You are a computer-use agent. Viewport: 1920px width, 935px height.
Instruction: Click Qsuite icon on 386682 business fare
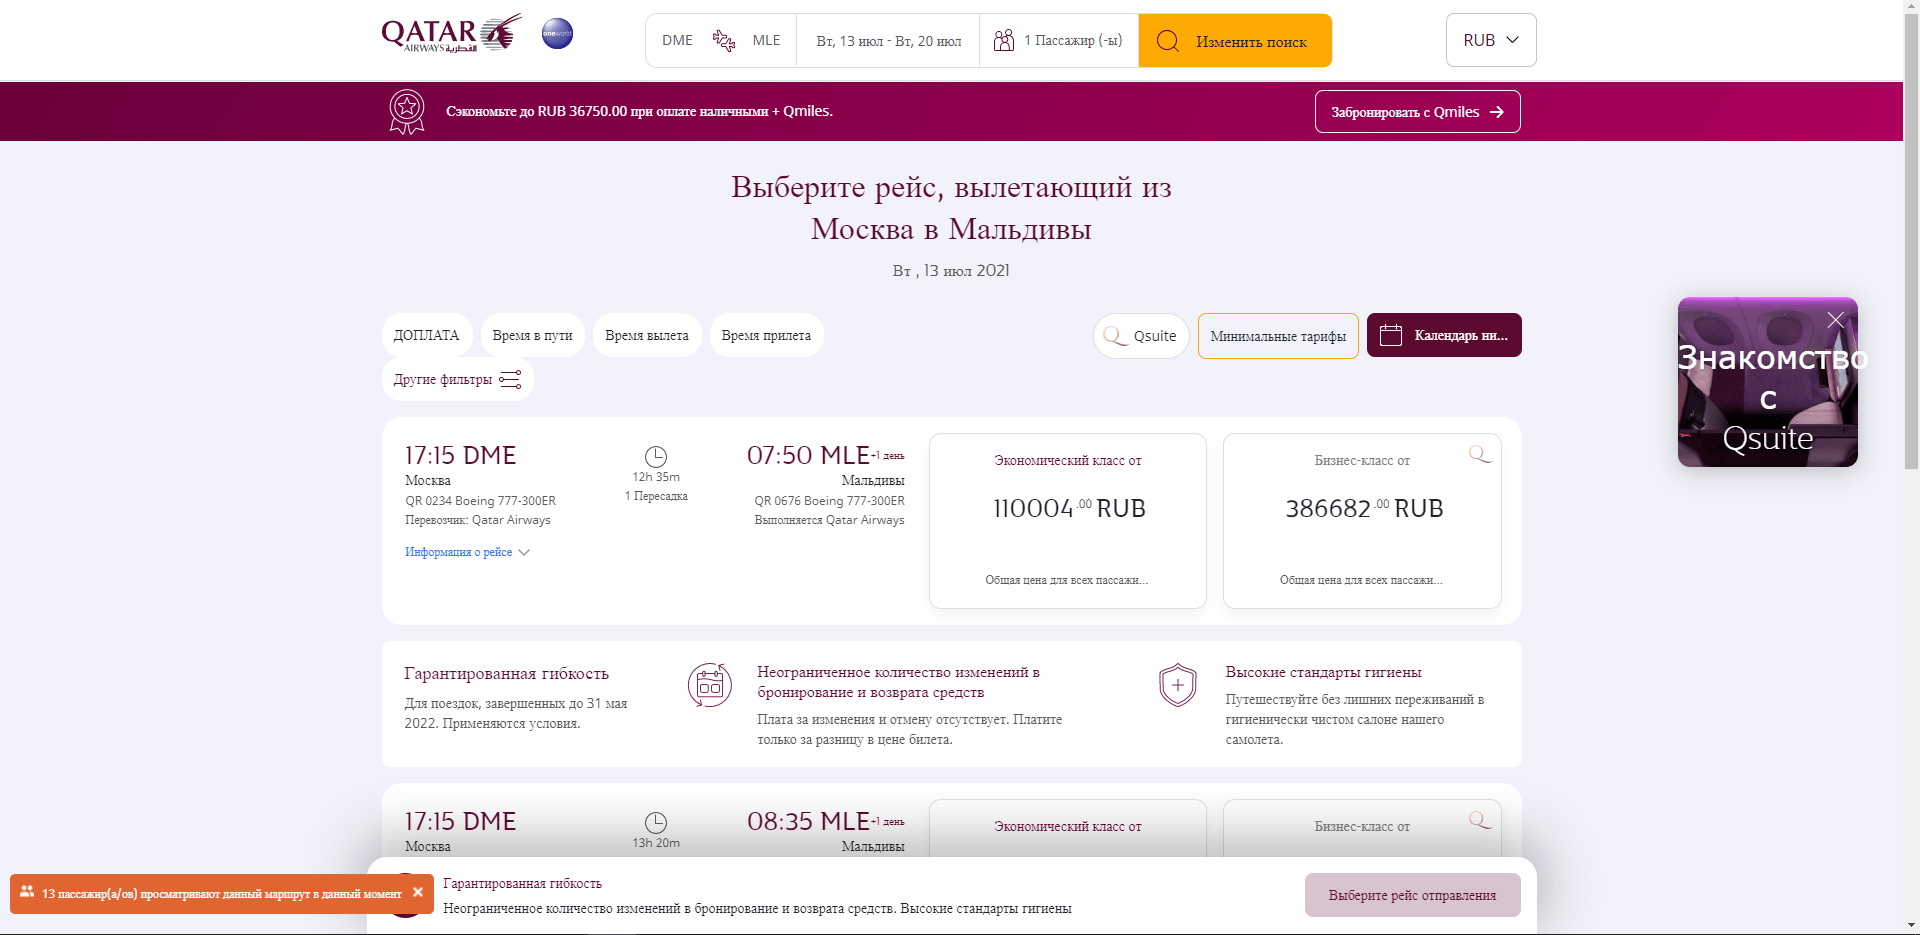[x=1479, y=455]
